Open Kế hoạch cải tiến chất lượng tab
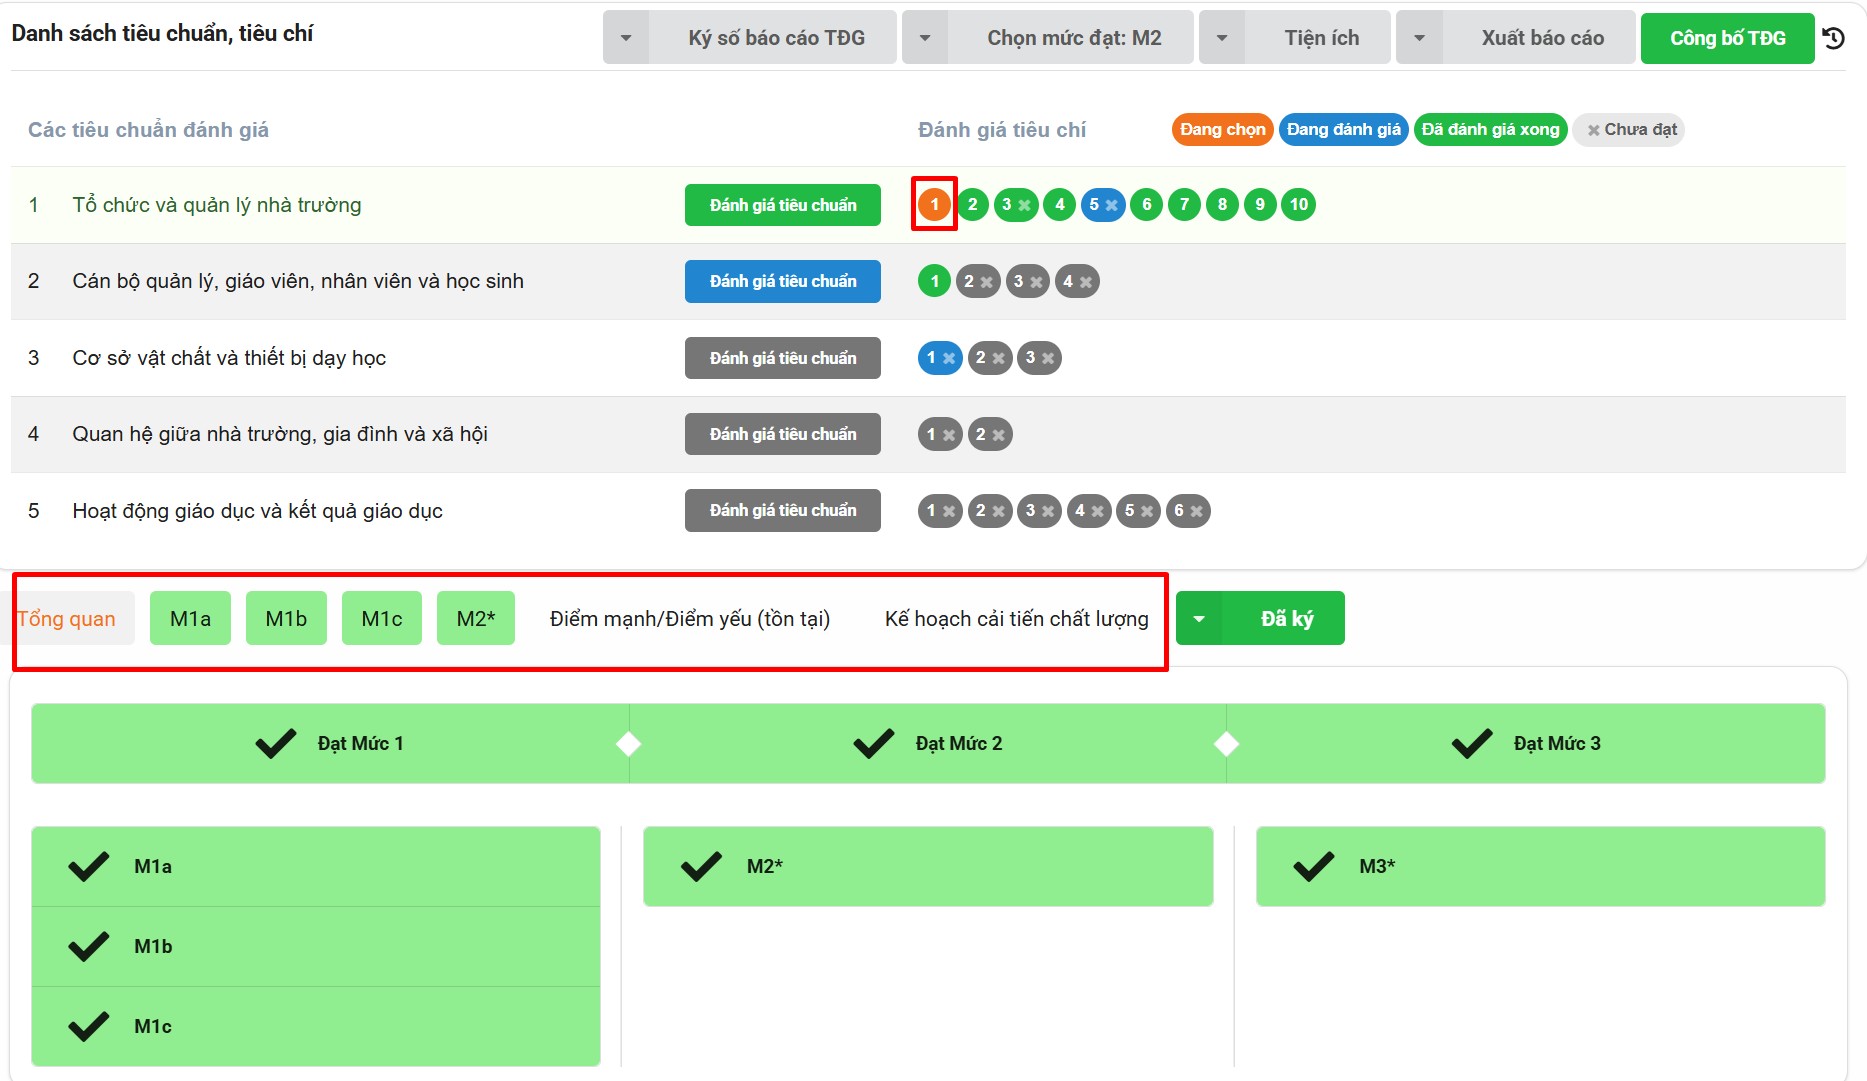The width and height of the screenshot is (1867, 1081). [1016, 619]
